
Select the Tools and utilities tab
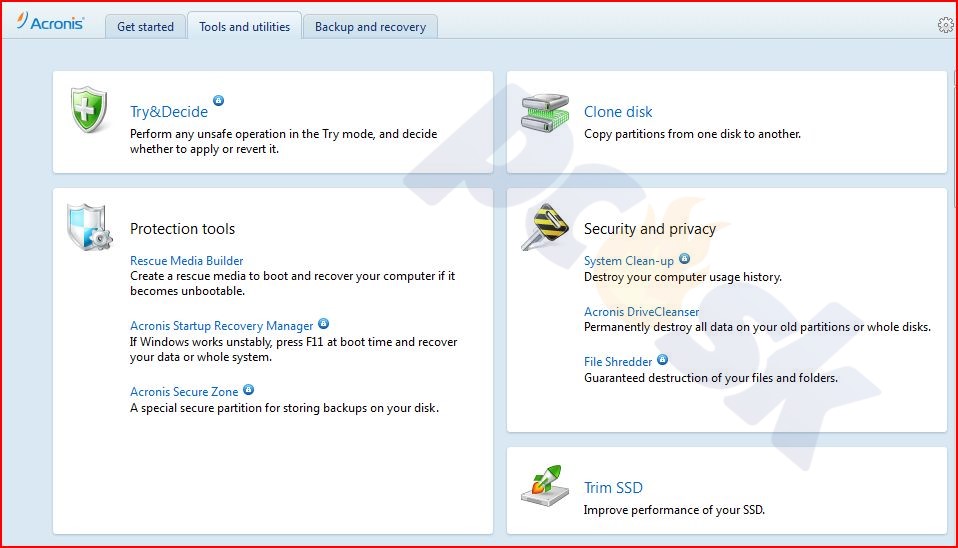pyautogui.click(x=244, y=26)
